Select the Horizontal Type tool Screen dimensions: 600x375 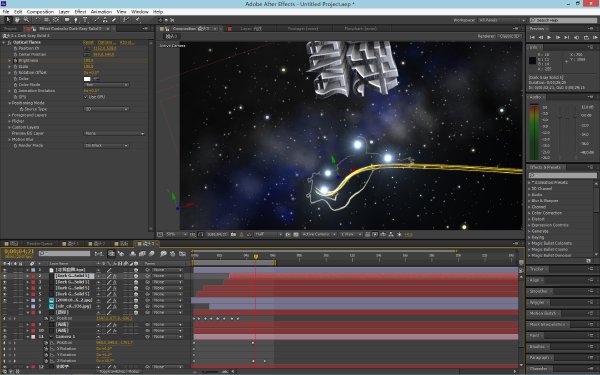[85, 20]
